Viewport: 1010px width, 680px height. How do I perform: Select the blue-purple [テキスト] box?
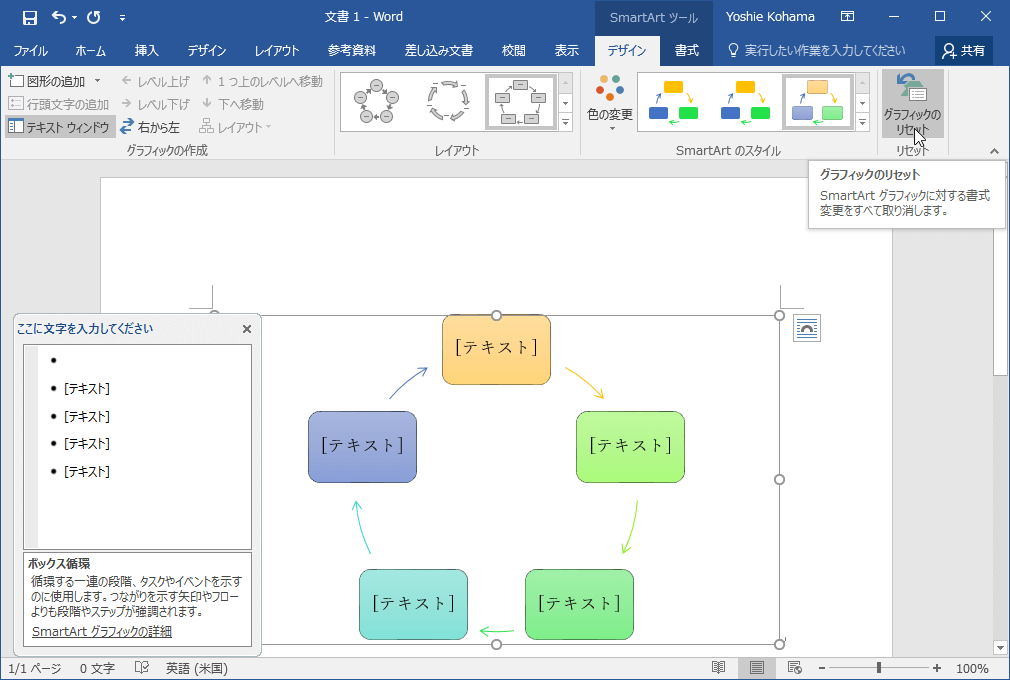(x=362, y=447)
